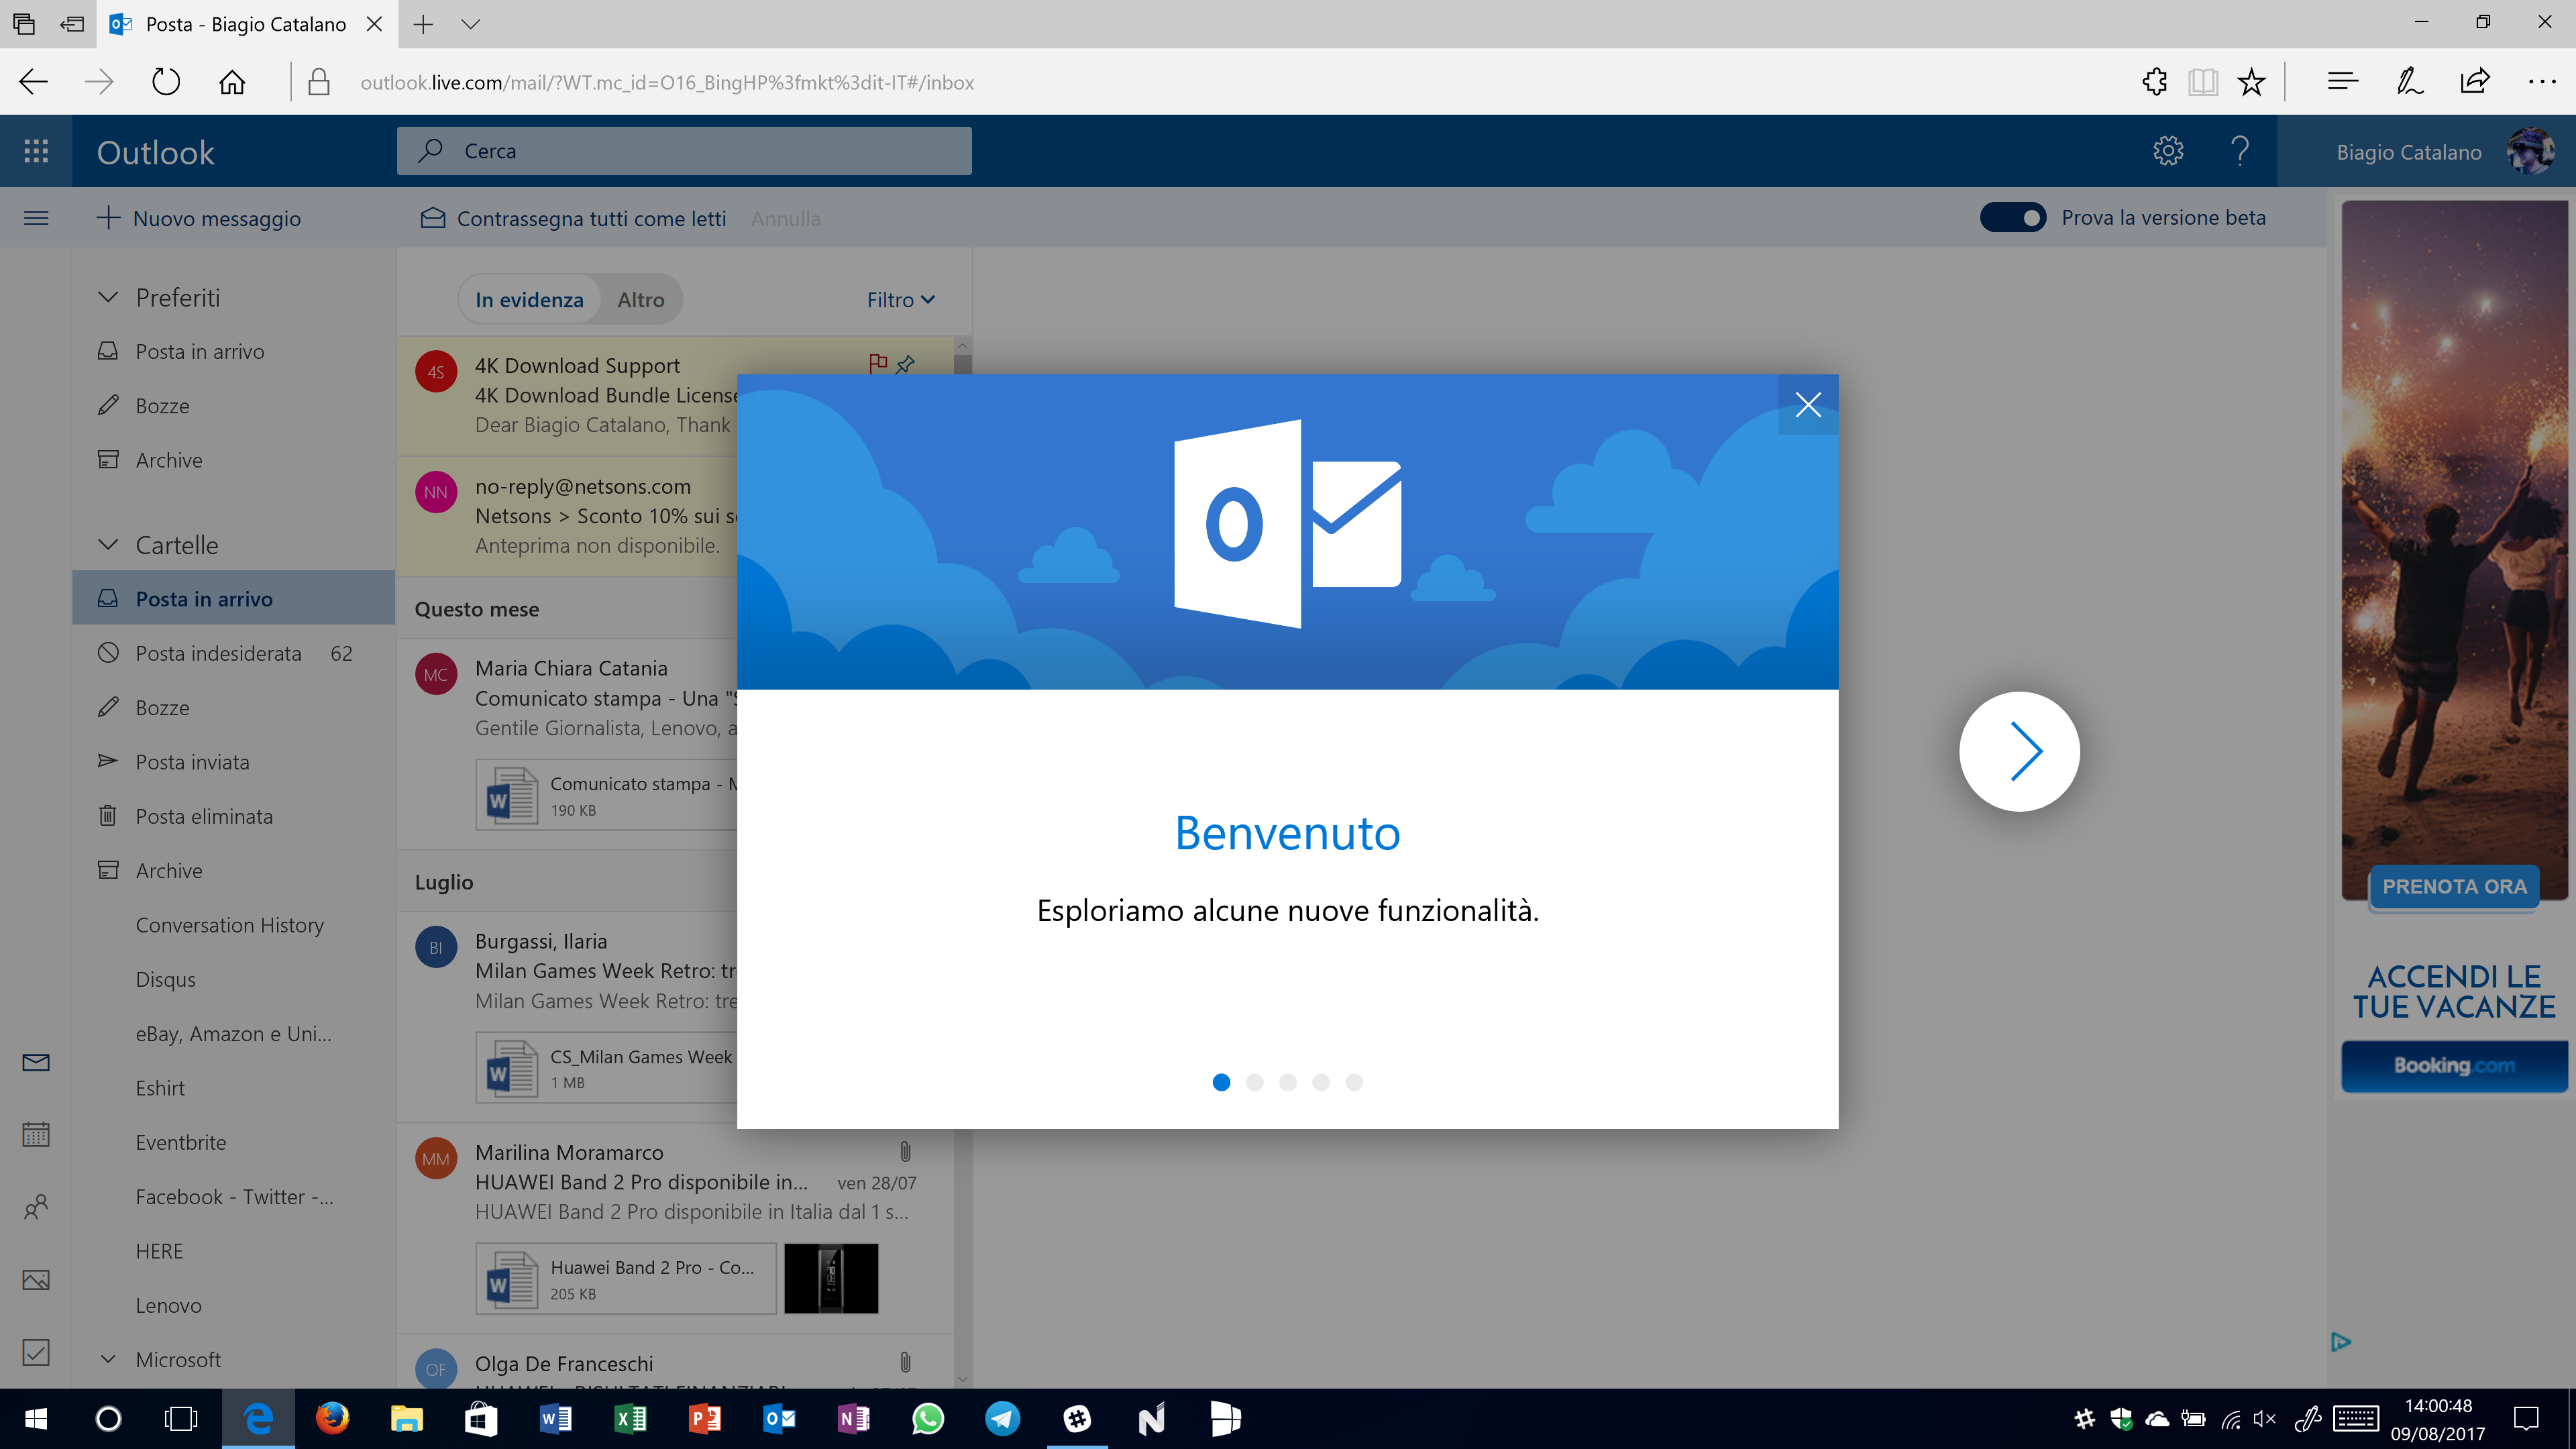Click the Annulla undo link
Screen dimensions: 2576x1449
(786, 218)
